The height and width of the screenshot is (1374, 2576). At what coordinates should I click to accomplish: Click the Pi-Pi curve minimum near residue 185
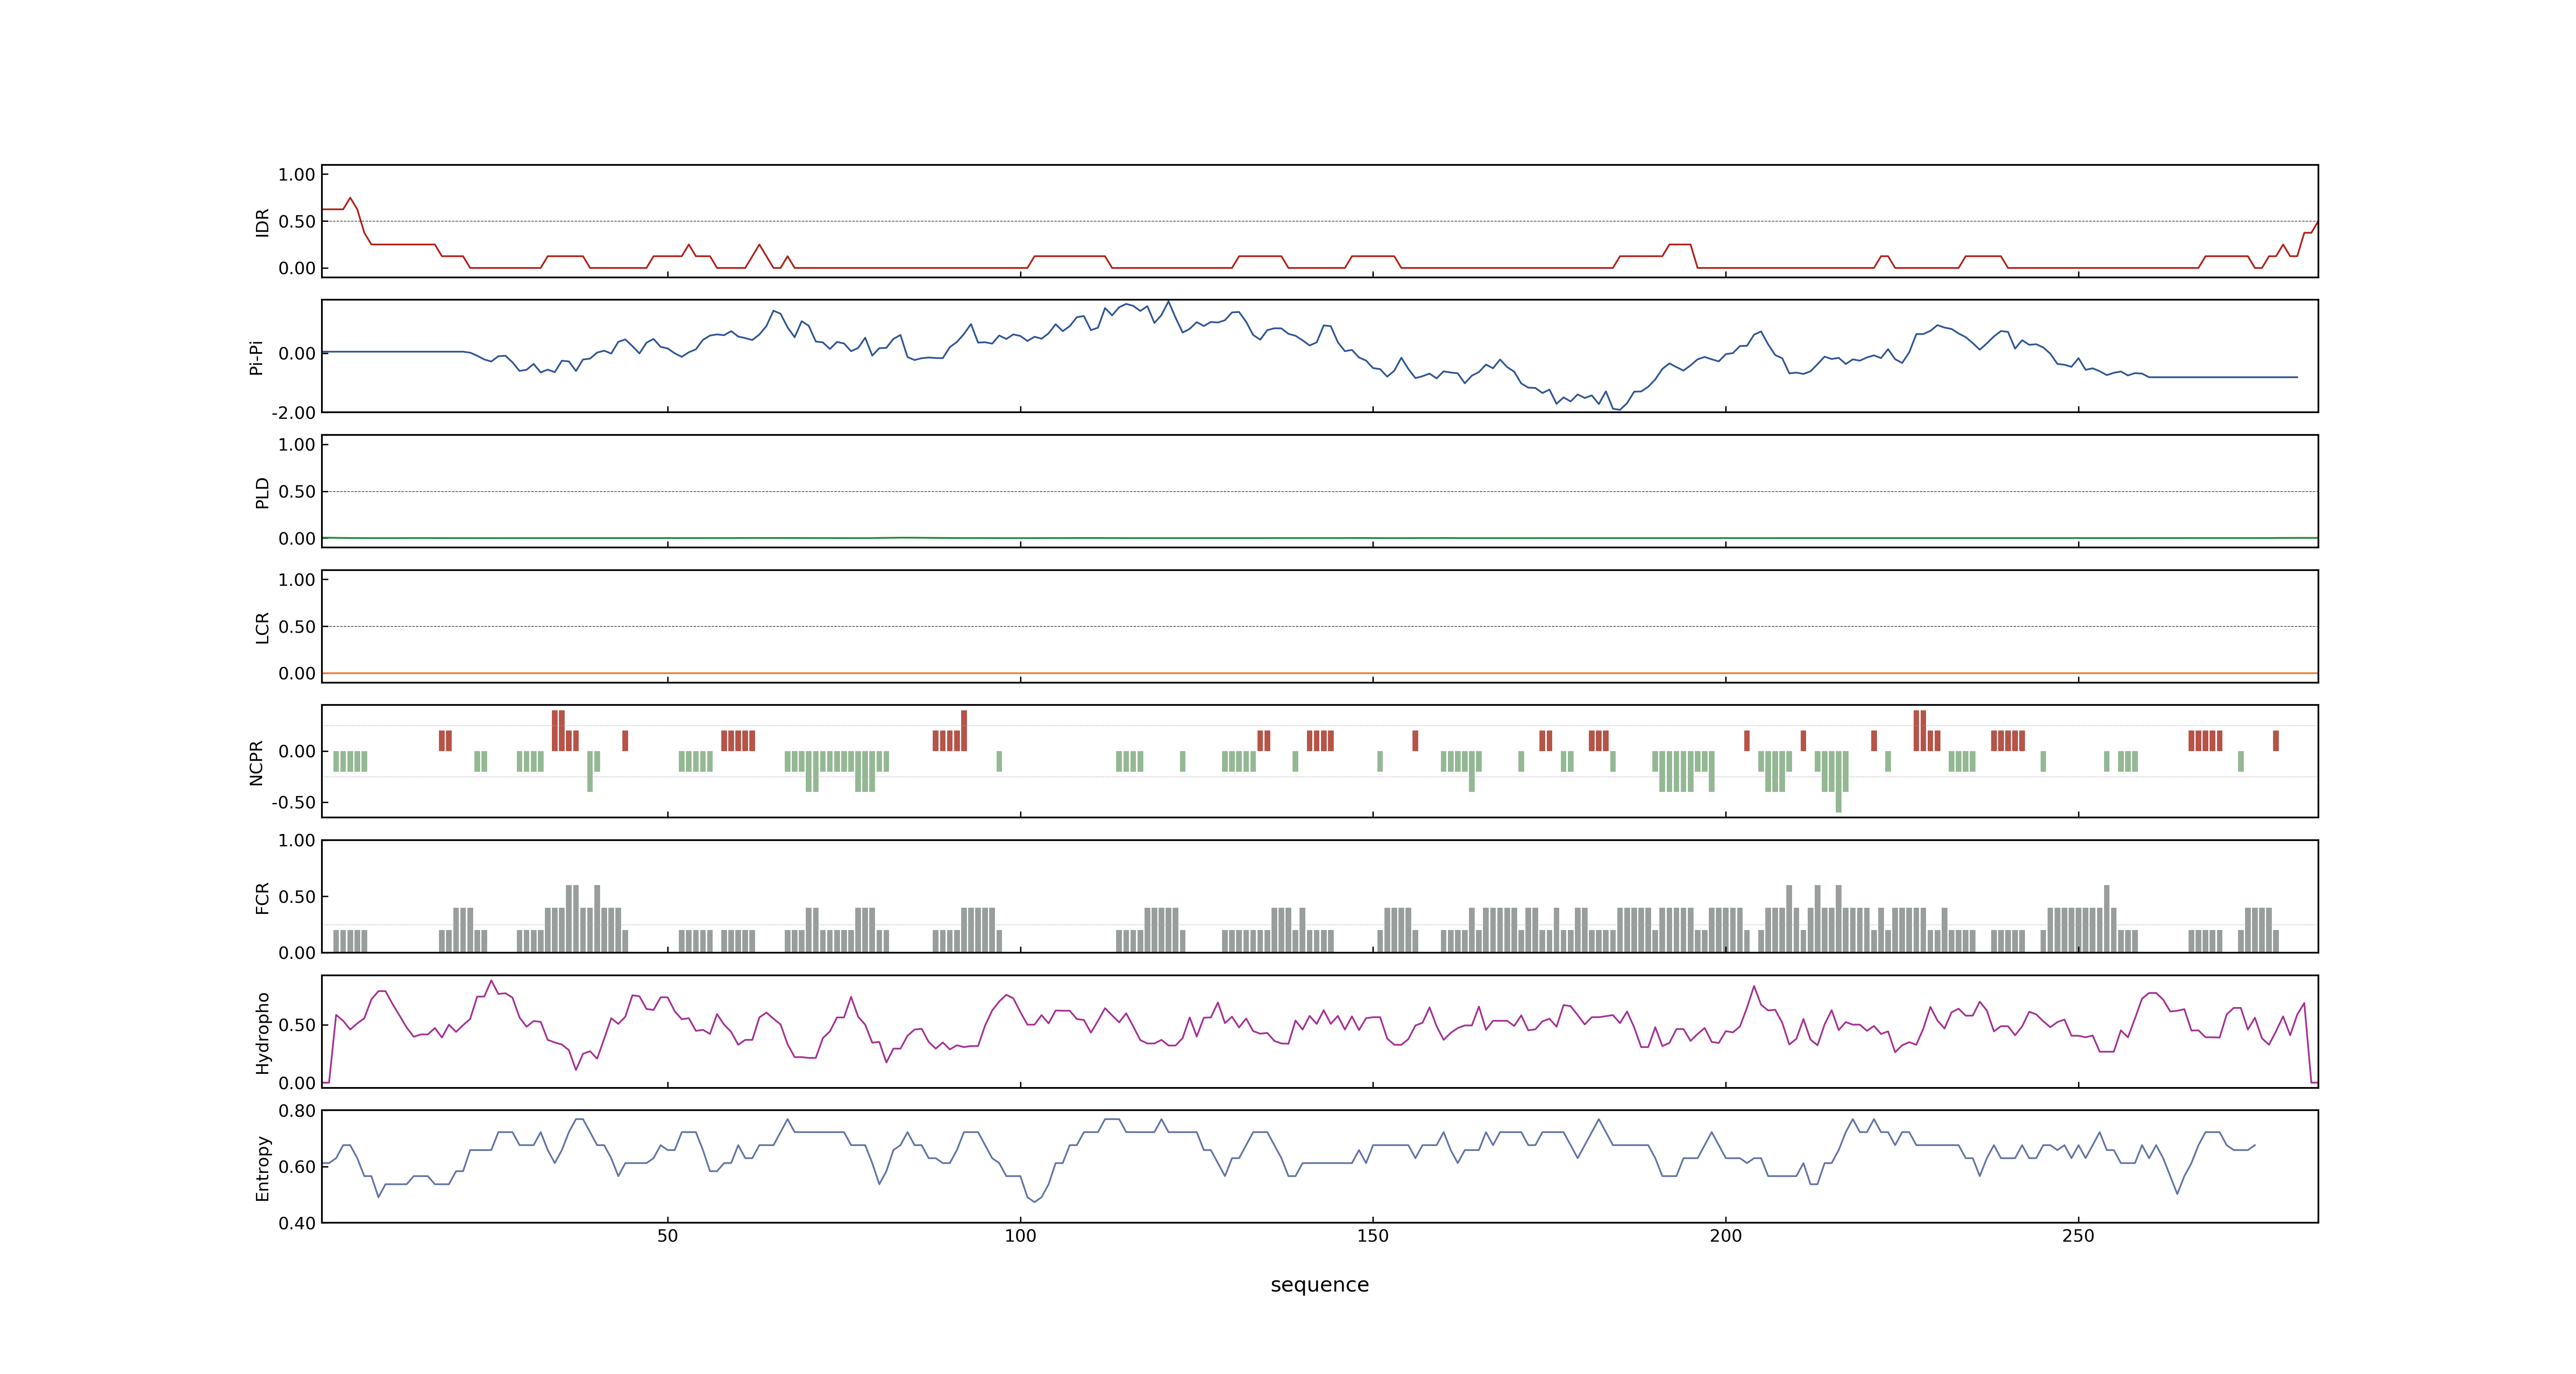1619,409
